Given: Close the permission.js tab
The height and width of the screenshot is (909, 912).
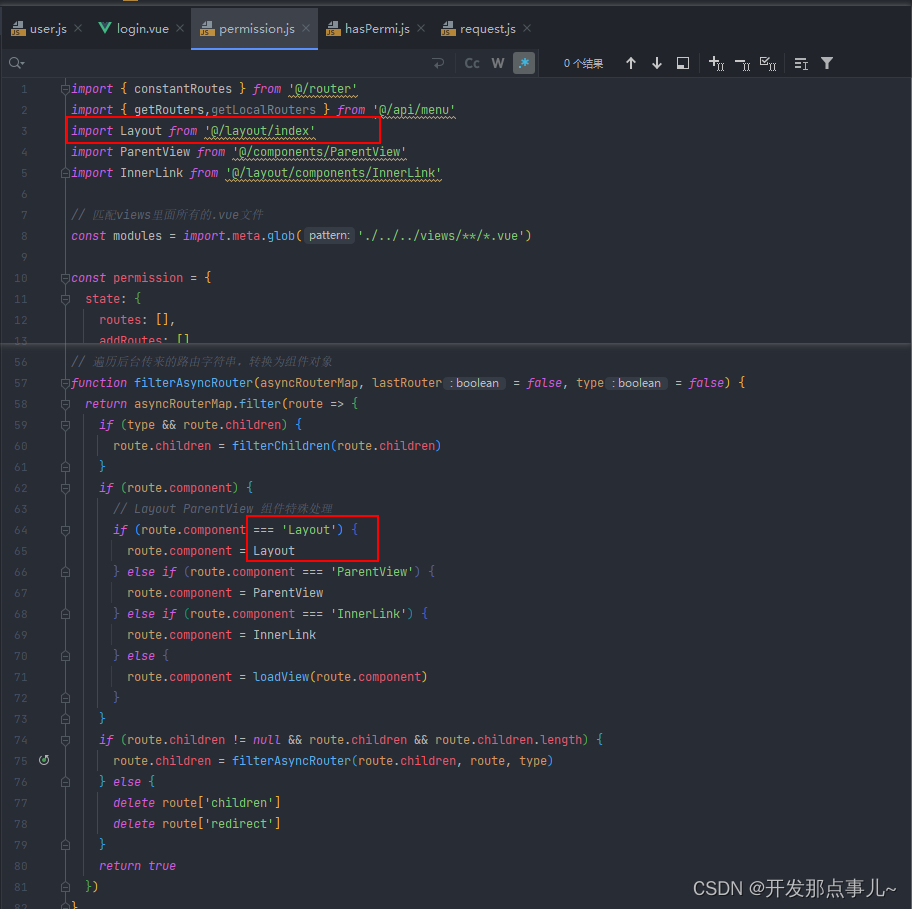Looking at the screenshot, I should (x=305, y=28).
